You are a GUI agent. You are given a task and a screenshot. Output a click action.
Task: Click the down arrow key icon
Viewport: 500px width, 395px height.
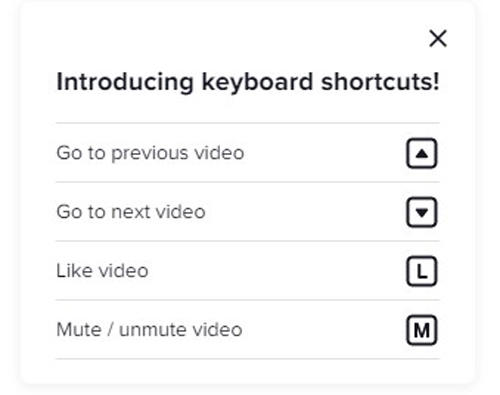pos(422,212)
